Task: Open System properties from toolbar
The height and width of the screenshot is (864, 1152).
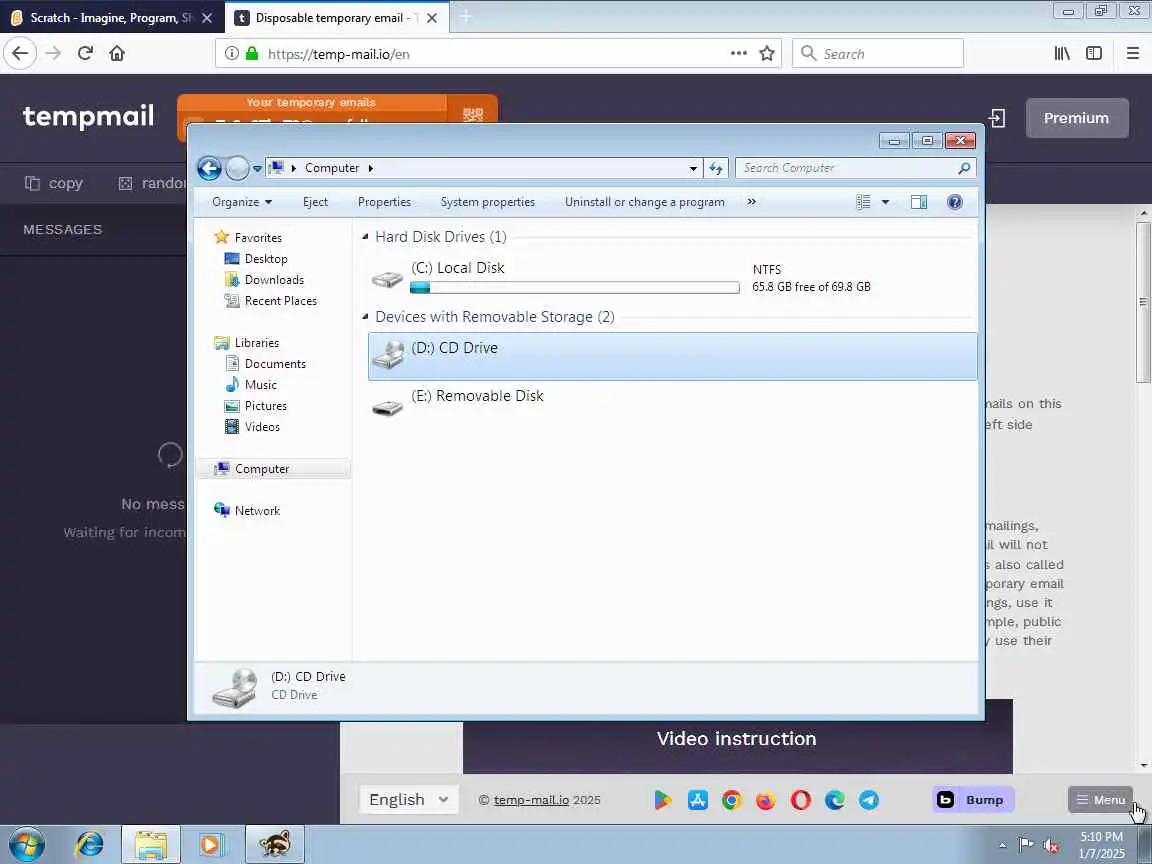Action: point(488,202)
